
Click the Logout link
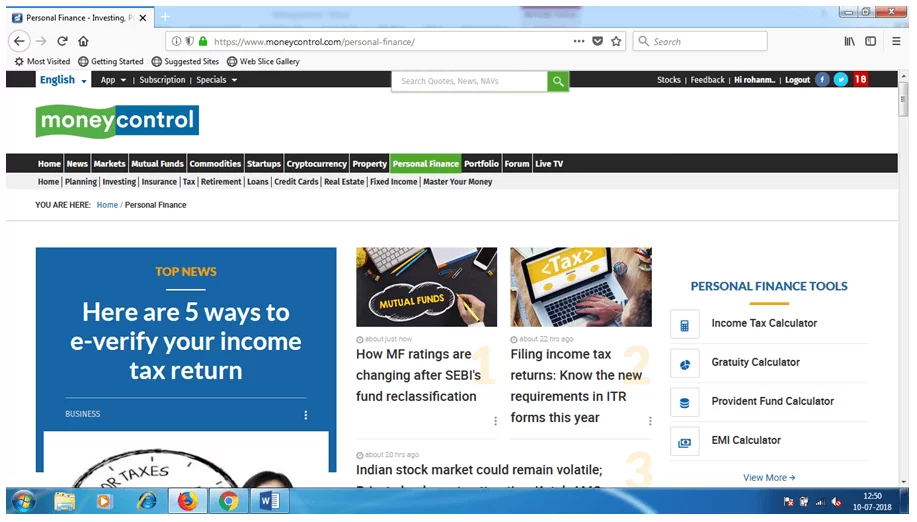797,80
